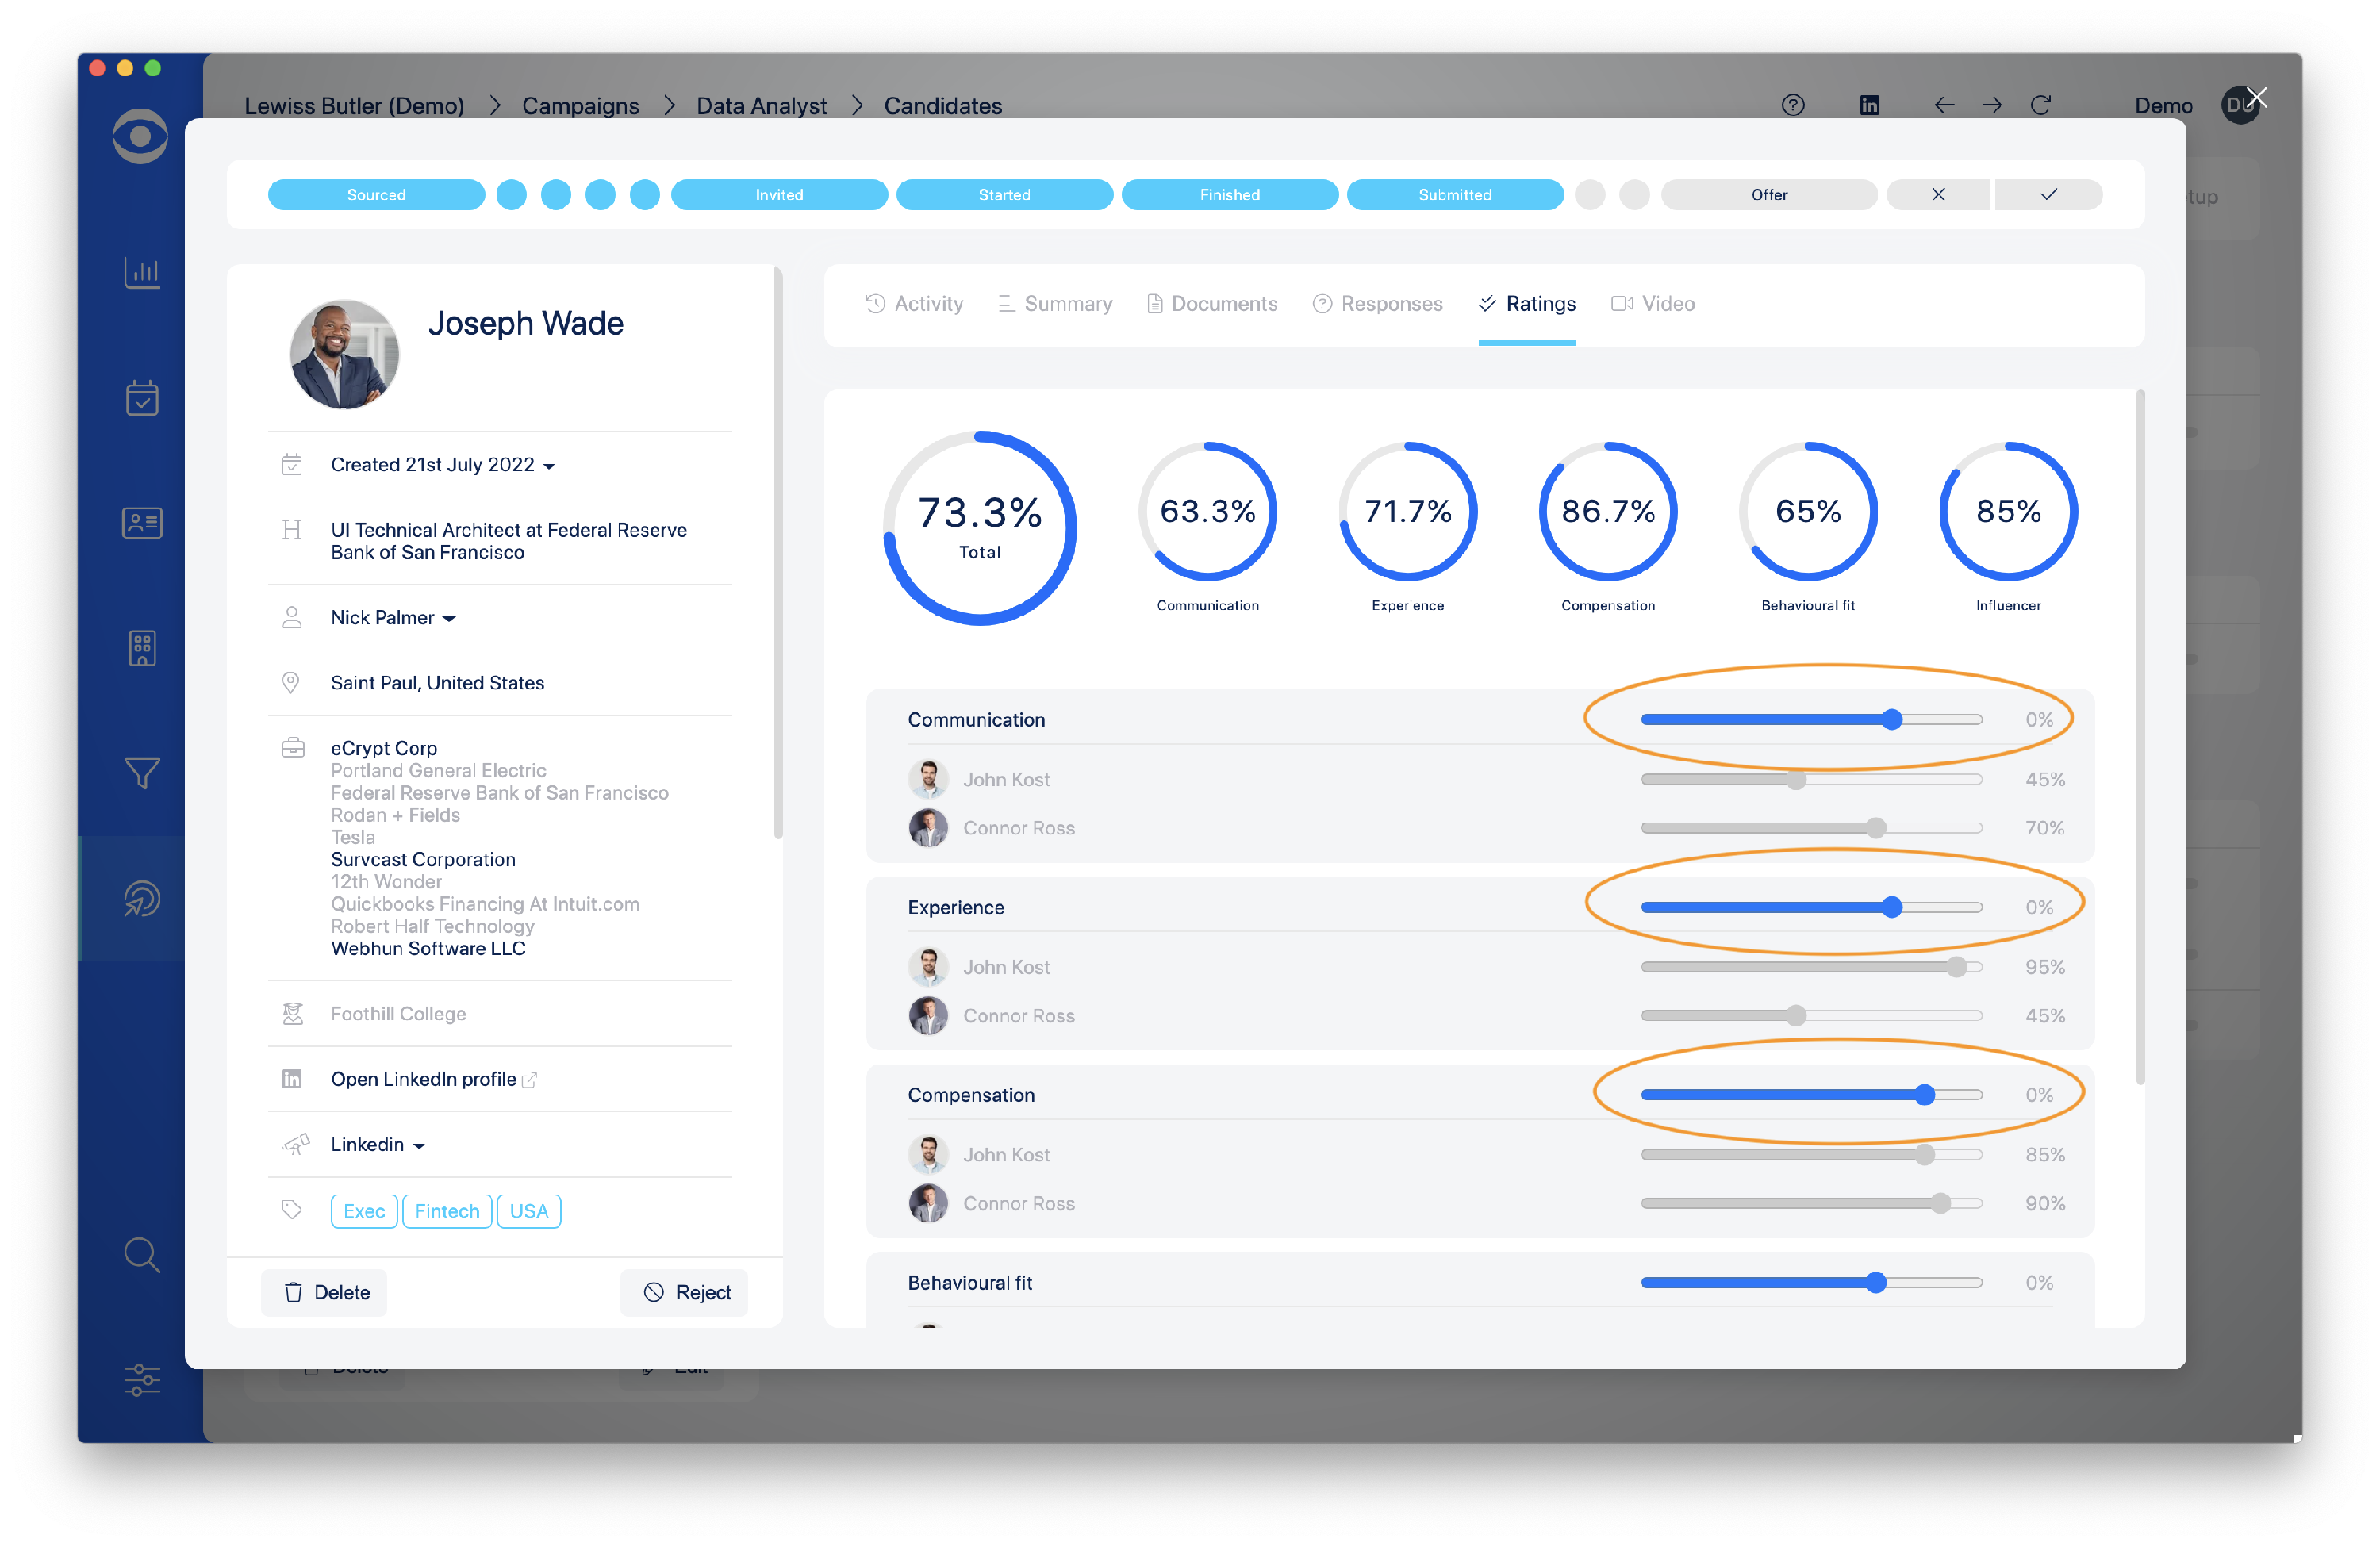Open the contact card icon in sidebar

click(141, 522)
